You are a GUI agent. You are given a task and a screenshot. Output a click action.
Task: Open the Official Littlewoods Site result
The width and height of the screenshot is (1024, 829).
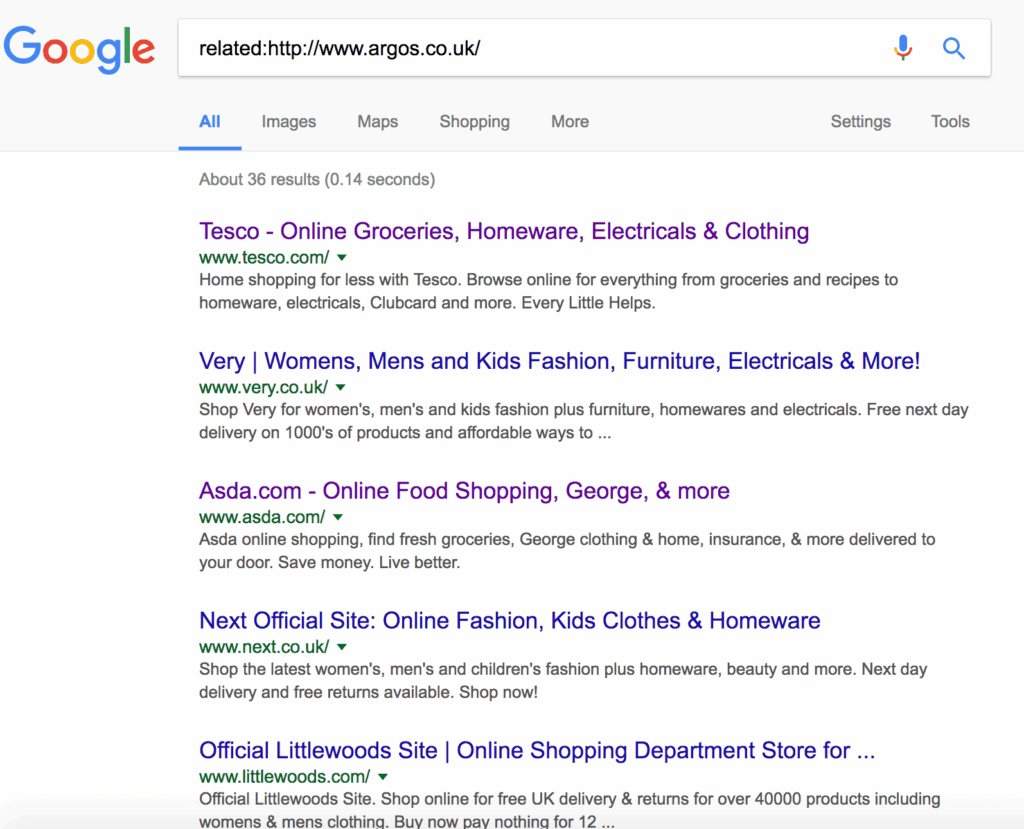click(x=536, y=750)
